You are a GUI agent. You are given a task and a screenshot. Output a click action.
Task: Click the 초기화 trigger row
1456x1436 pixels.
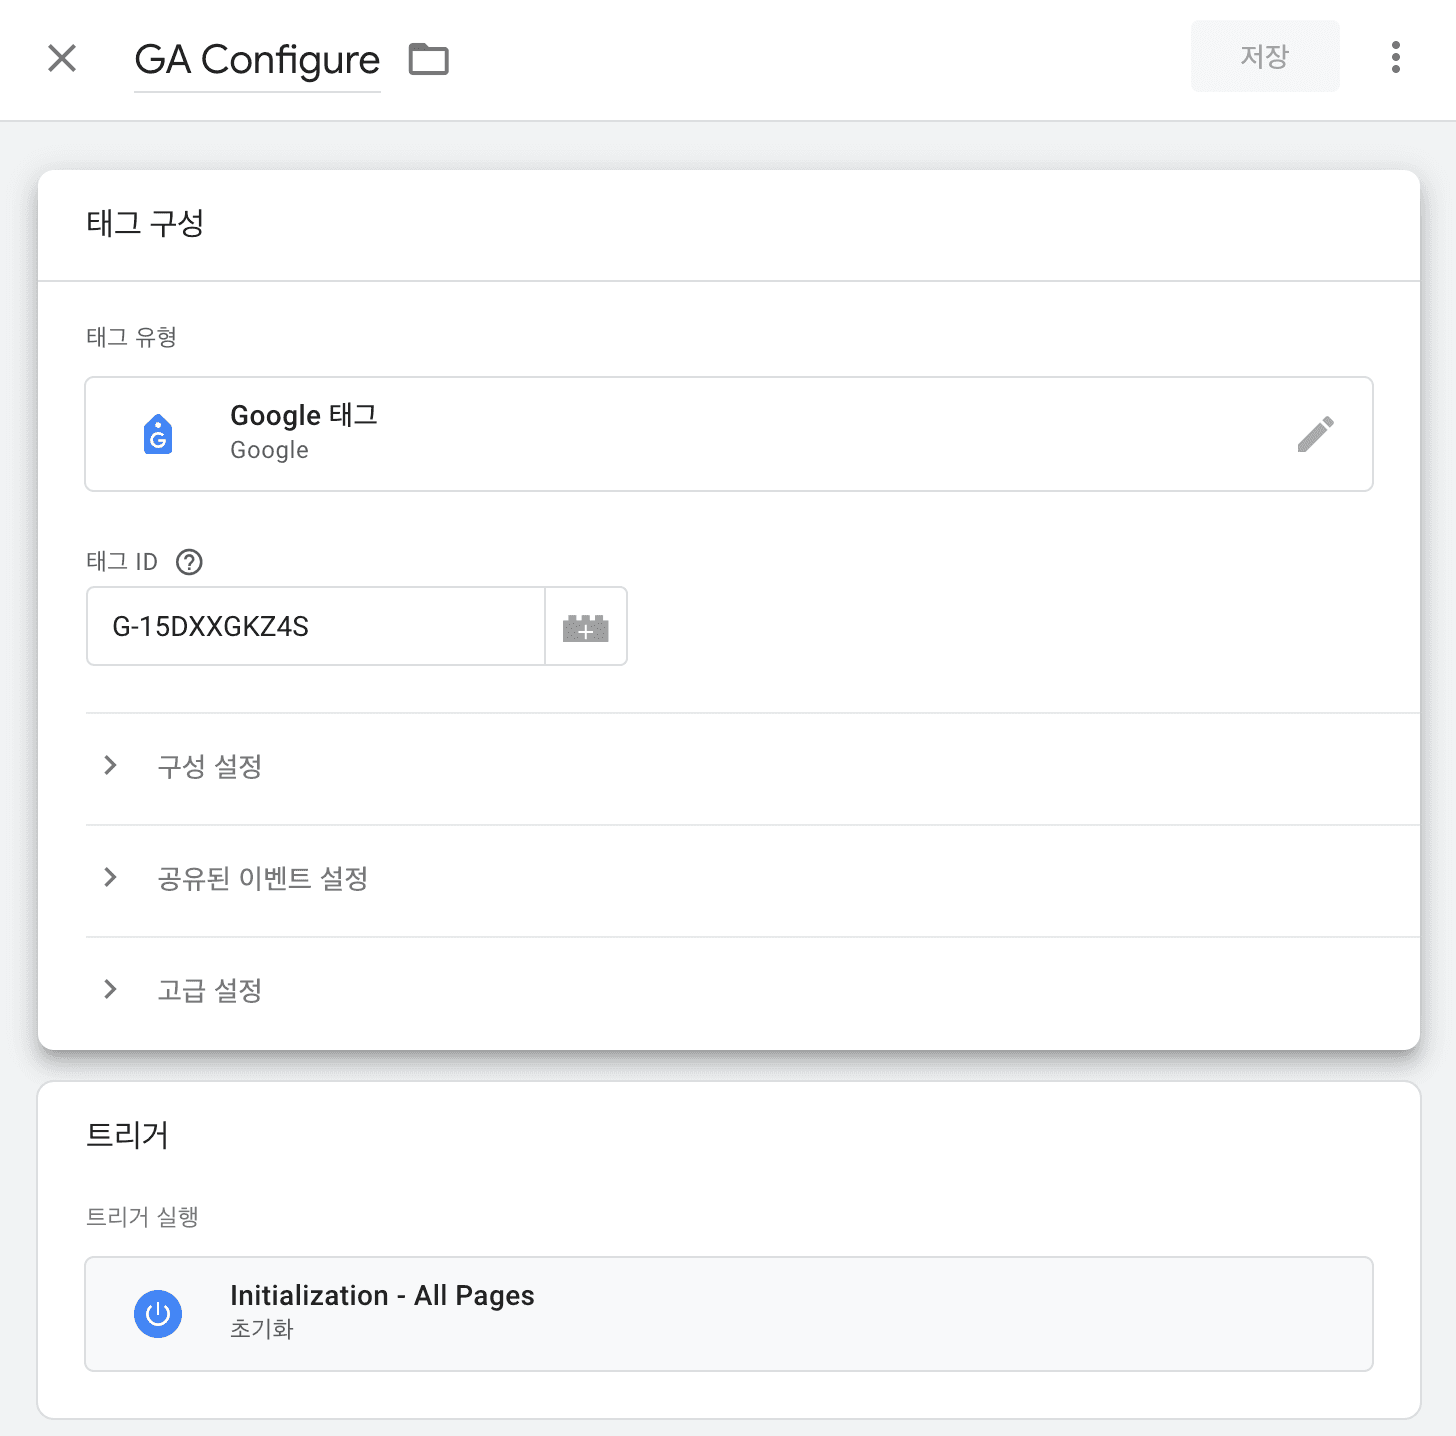pos(262,1330)
